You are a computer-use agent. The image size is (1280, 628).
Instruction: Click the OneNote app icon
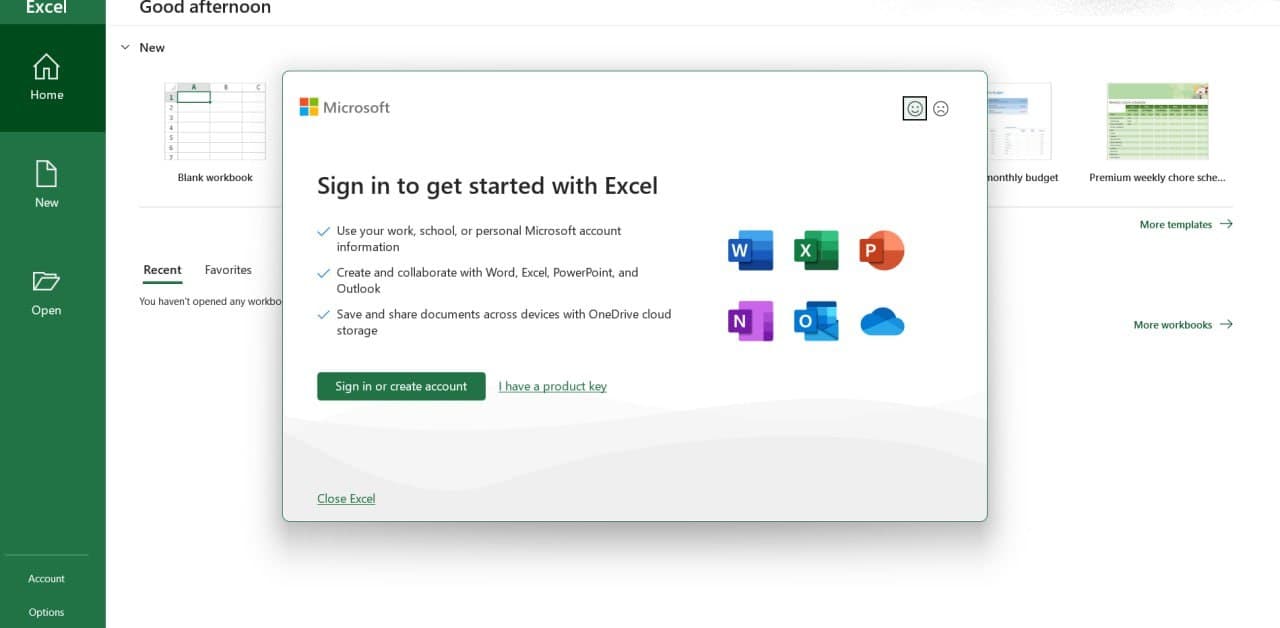751,321
